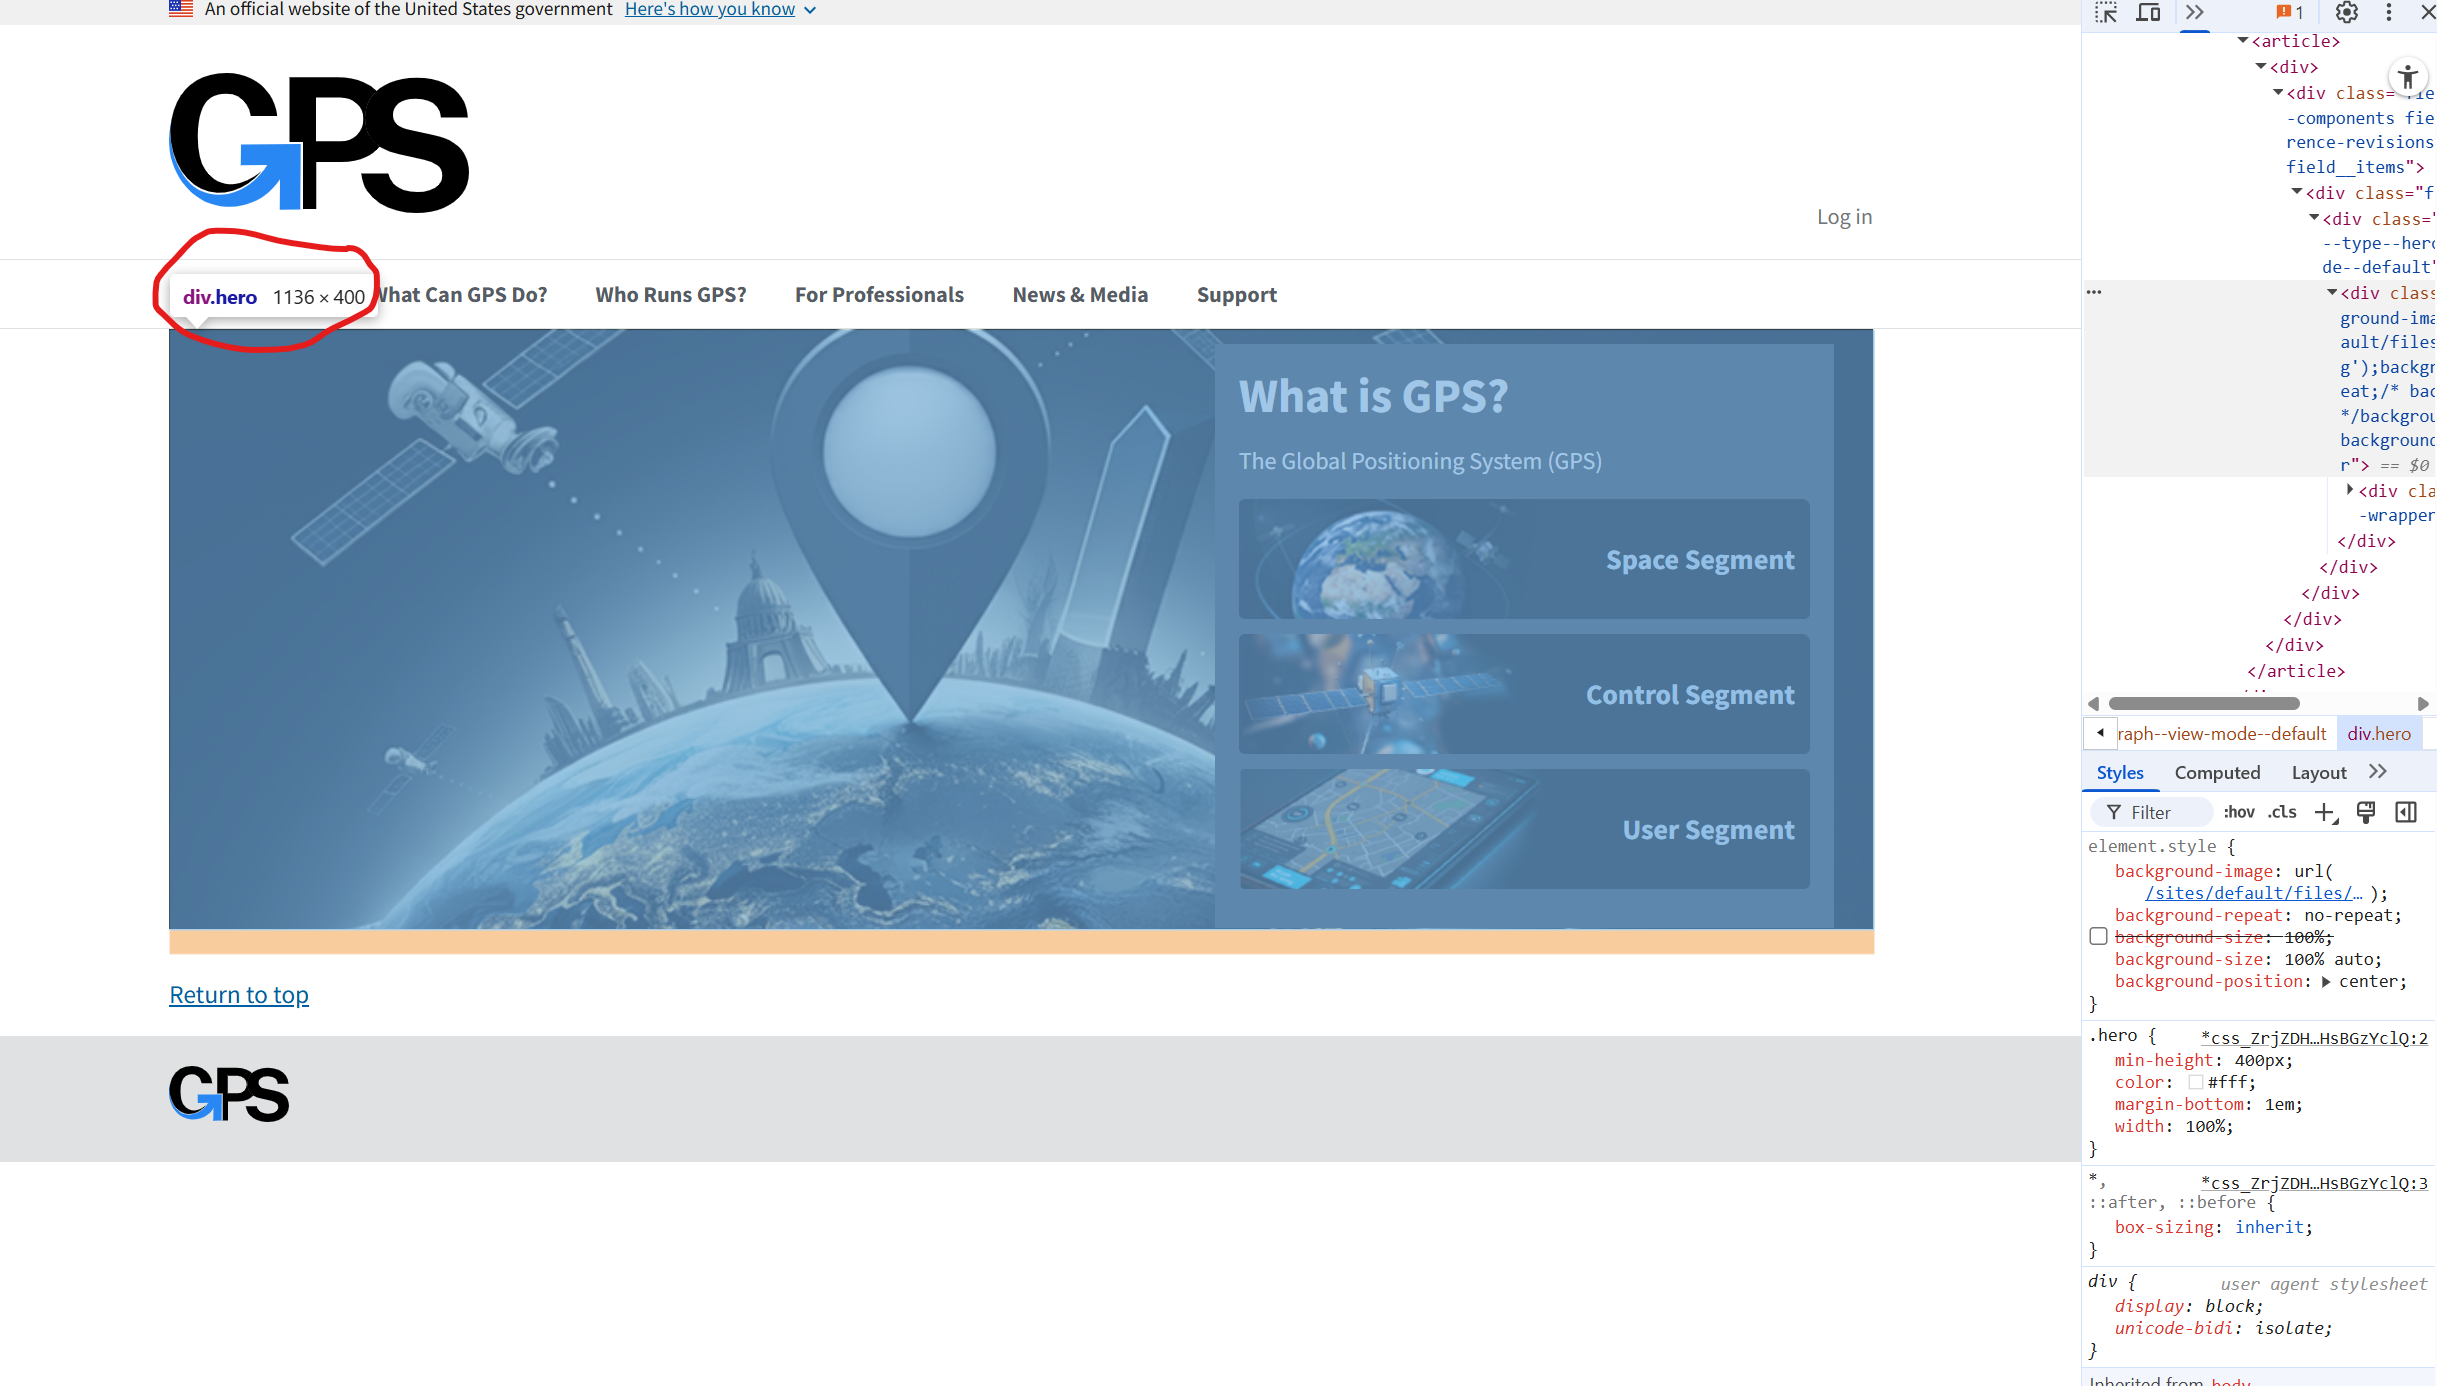The width and height of the screenshot is (2437, 1386).
Task: Click the Elements scrollbar left arrow
Action: 2093,704
